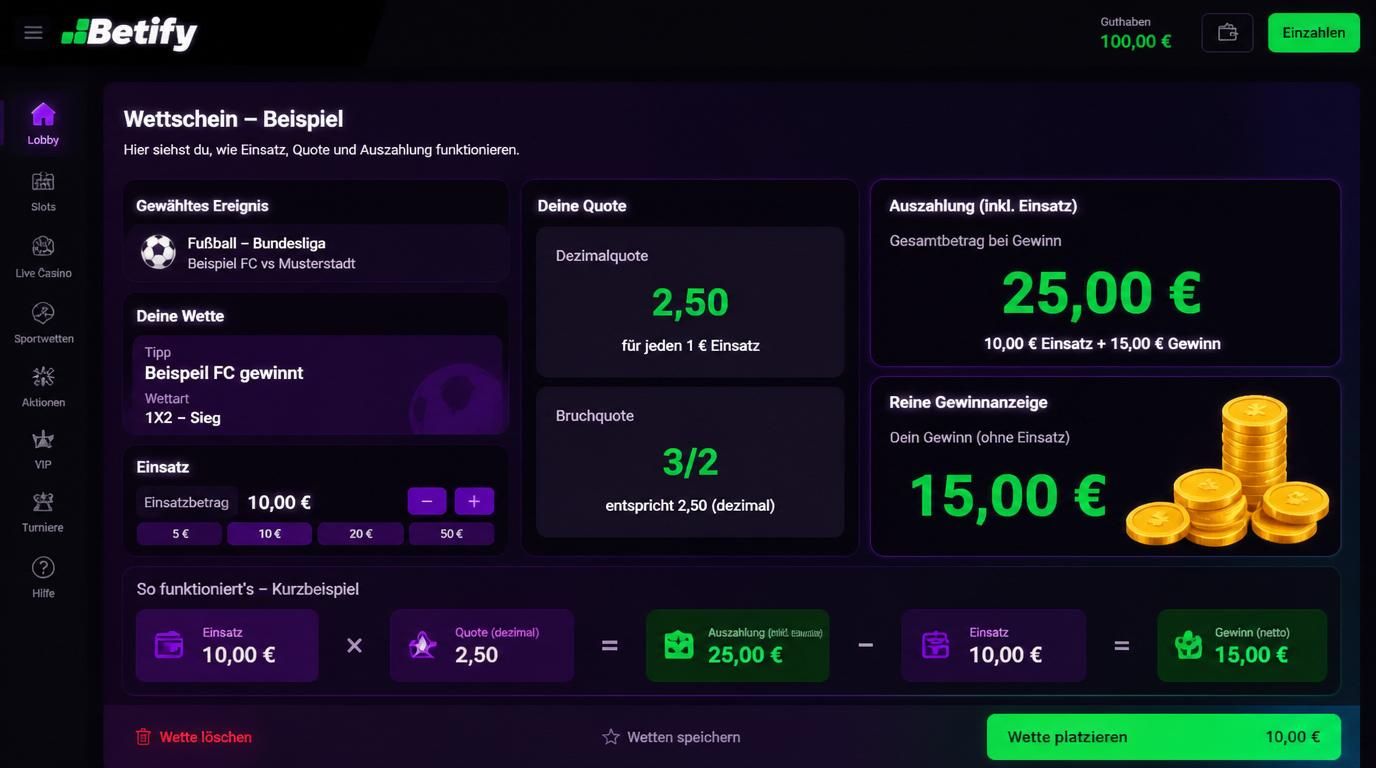Select the 5 € quick stake

pos(180,534)
